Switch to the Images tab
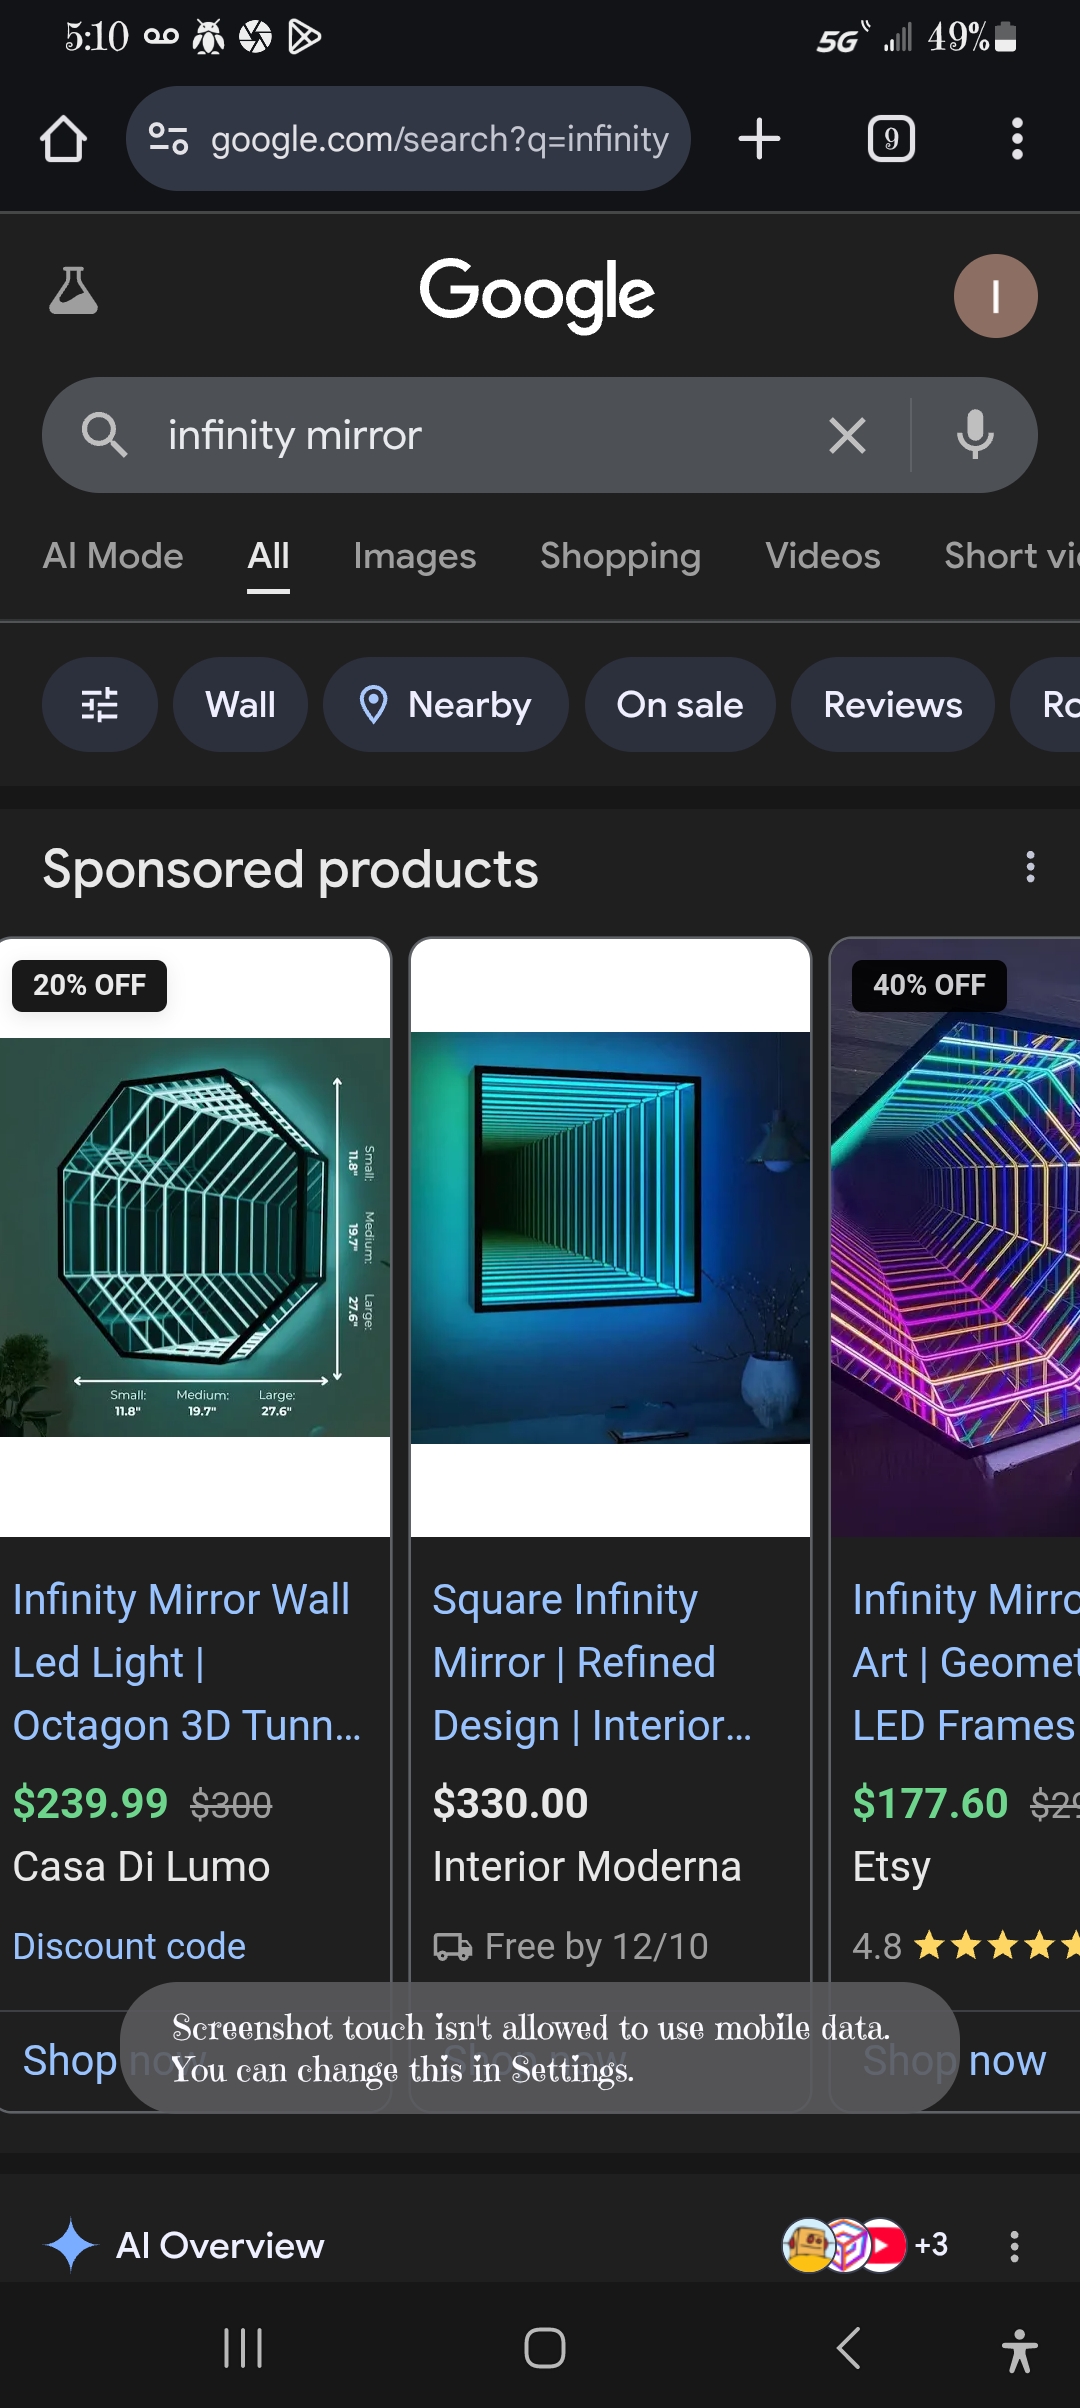Viewport: 1080px width, 2408px height. click(414, 556)
